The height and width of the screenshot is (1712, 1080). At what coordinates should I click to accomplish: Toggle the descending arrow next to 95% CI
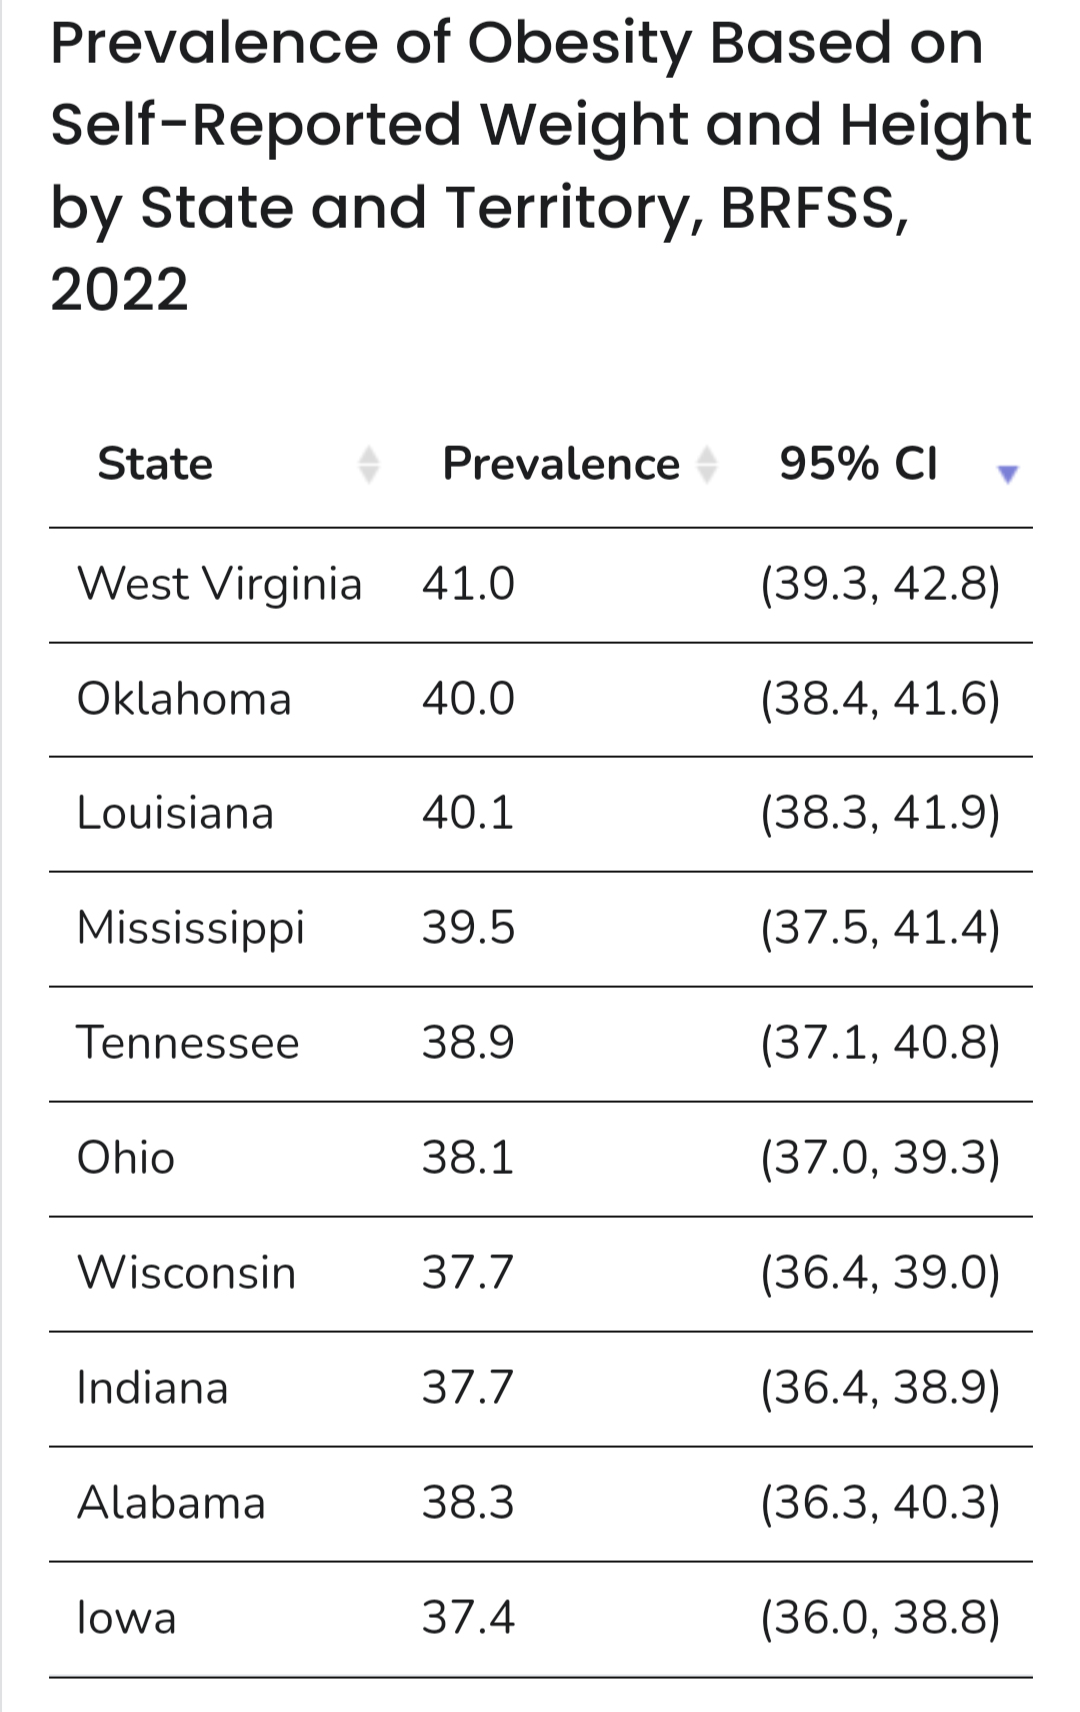pyautogui.click(x=1007, y=474)
